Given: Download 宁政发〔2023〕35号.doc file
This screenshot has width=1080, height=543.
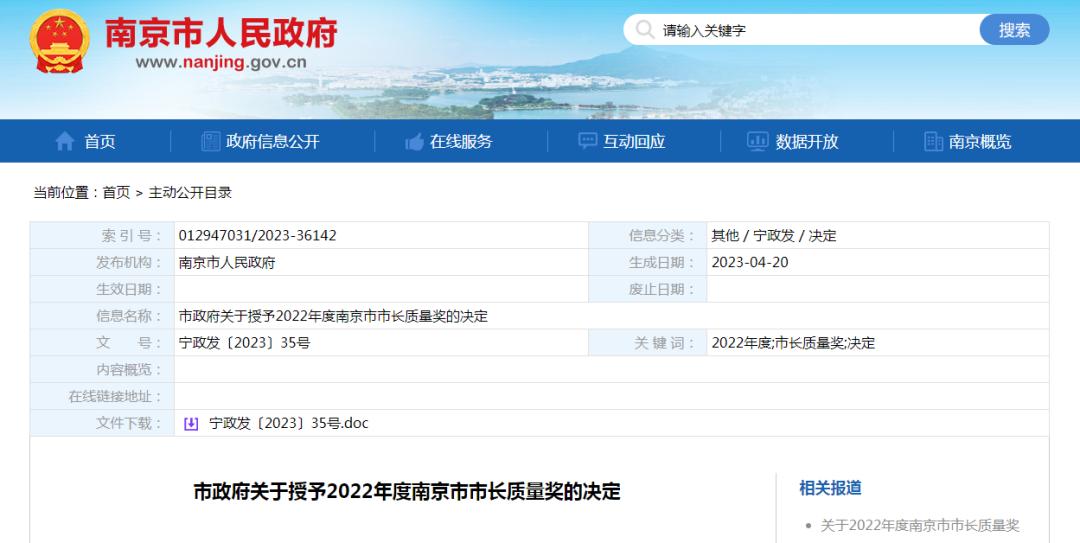Looking at the screenshot, I should (289, 423).
